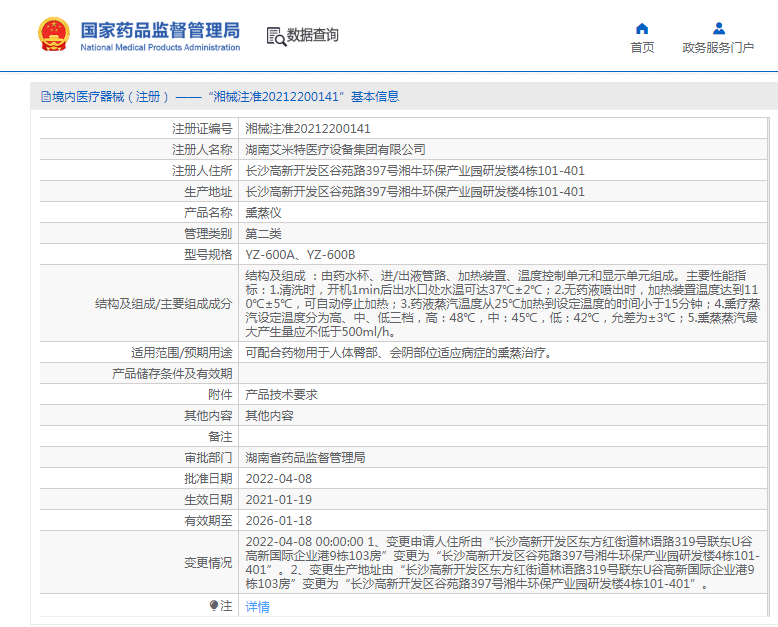The width and height of the screenshot is (778, 627).
Task: Click the product name 熏蒸仪
Action: (263, 213)
